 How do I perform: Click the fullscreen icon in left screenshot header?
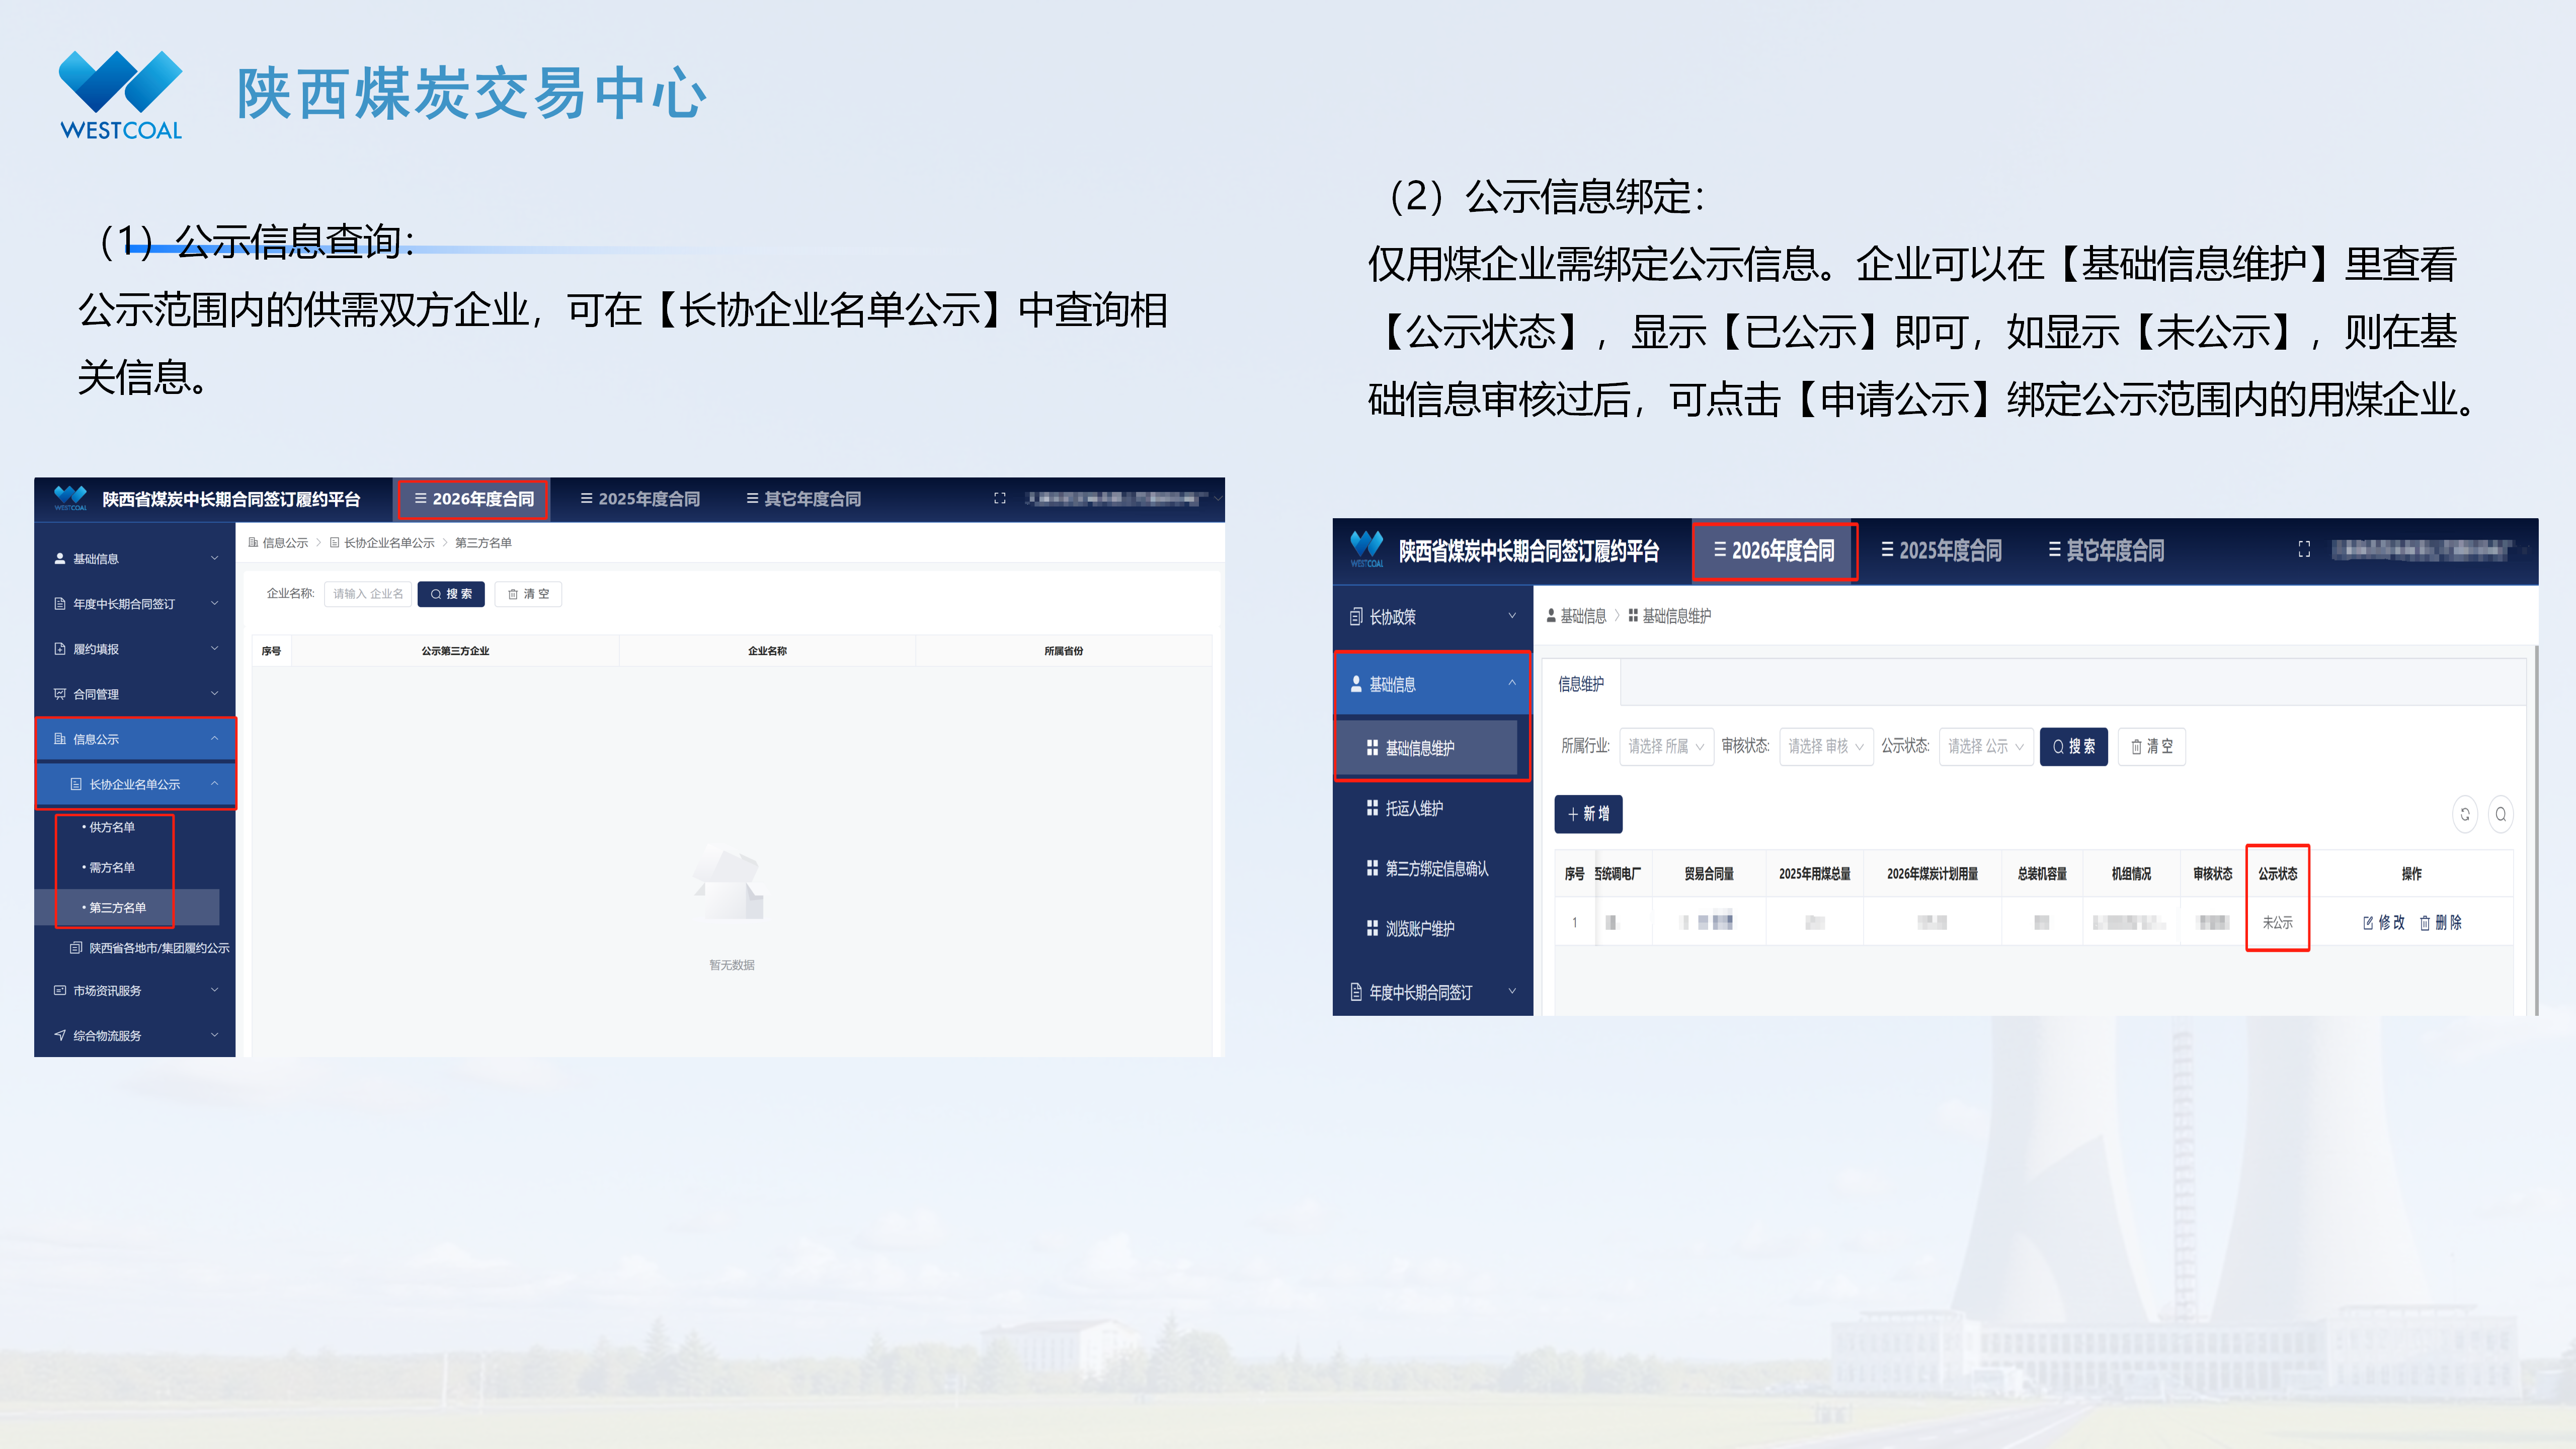[x=999, y=498]
